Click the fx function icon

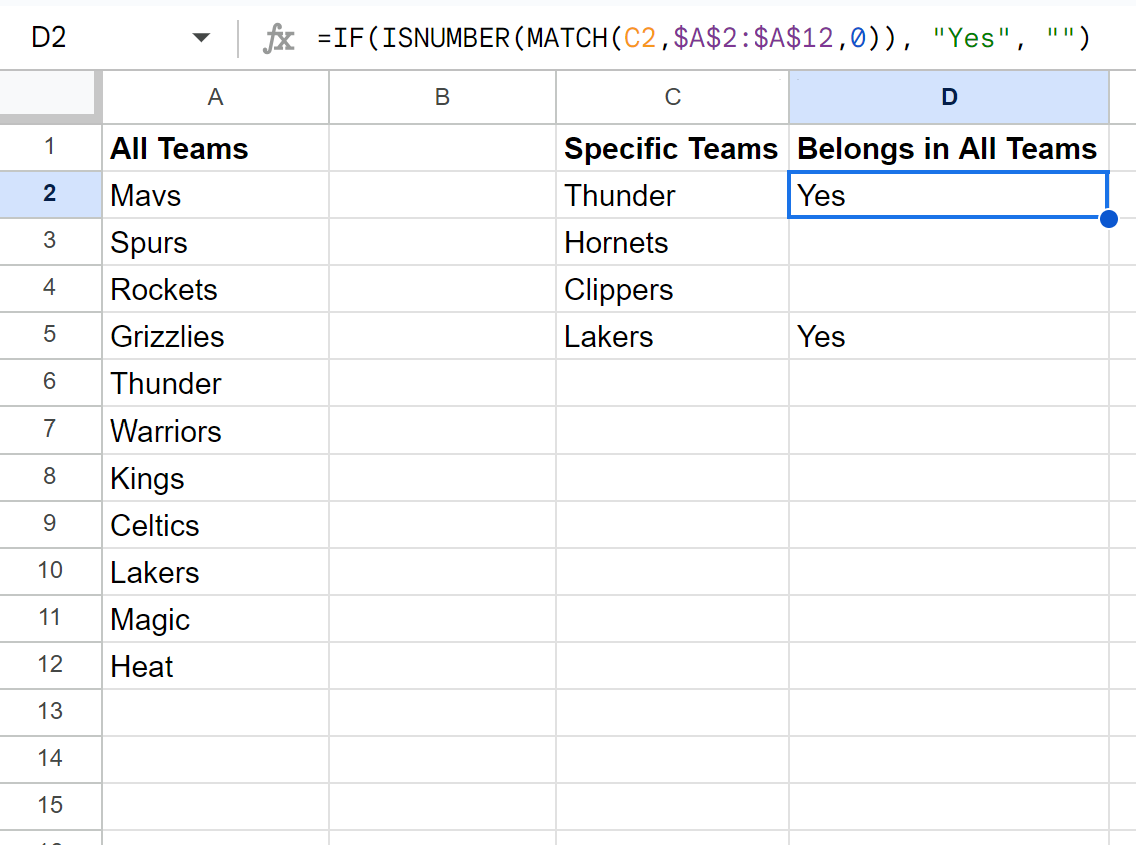pyautogui.click(x=278, y=39)
